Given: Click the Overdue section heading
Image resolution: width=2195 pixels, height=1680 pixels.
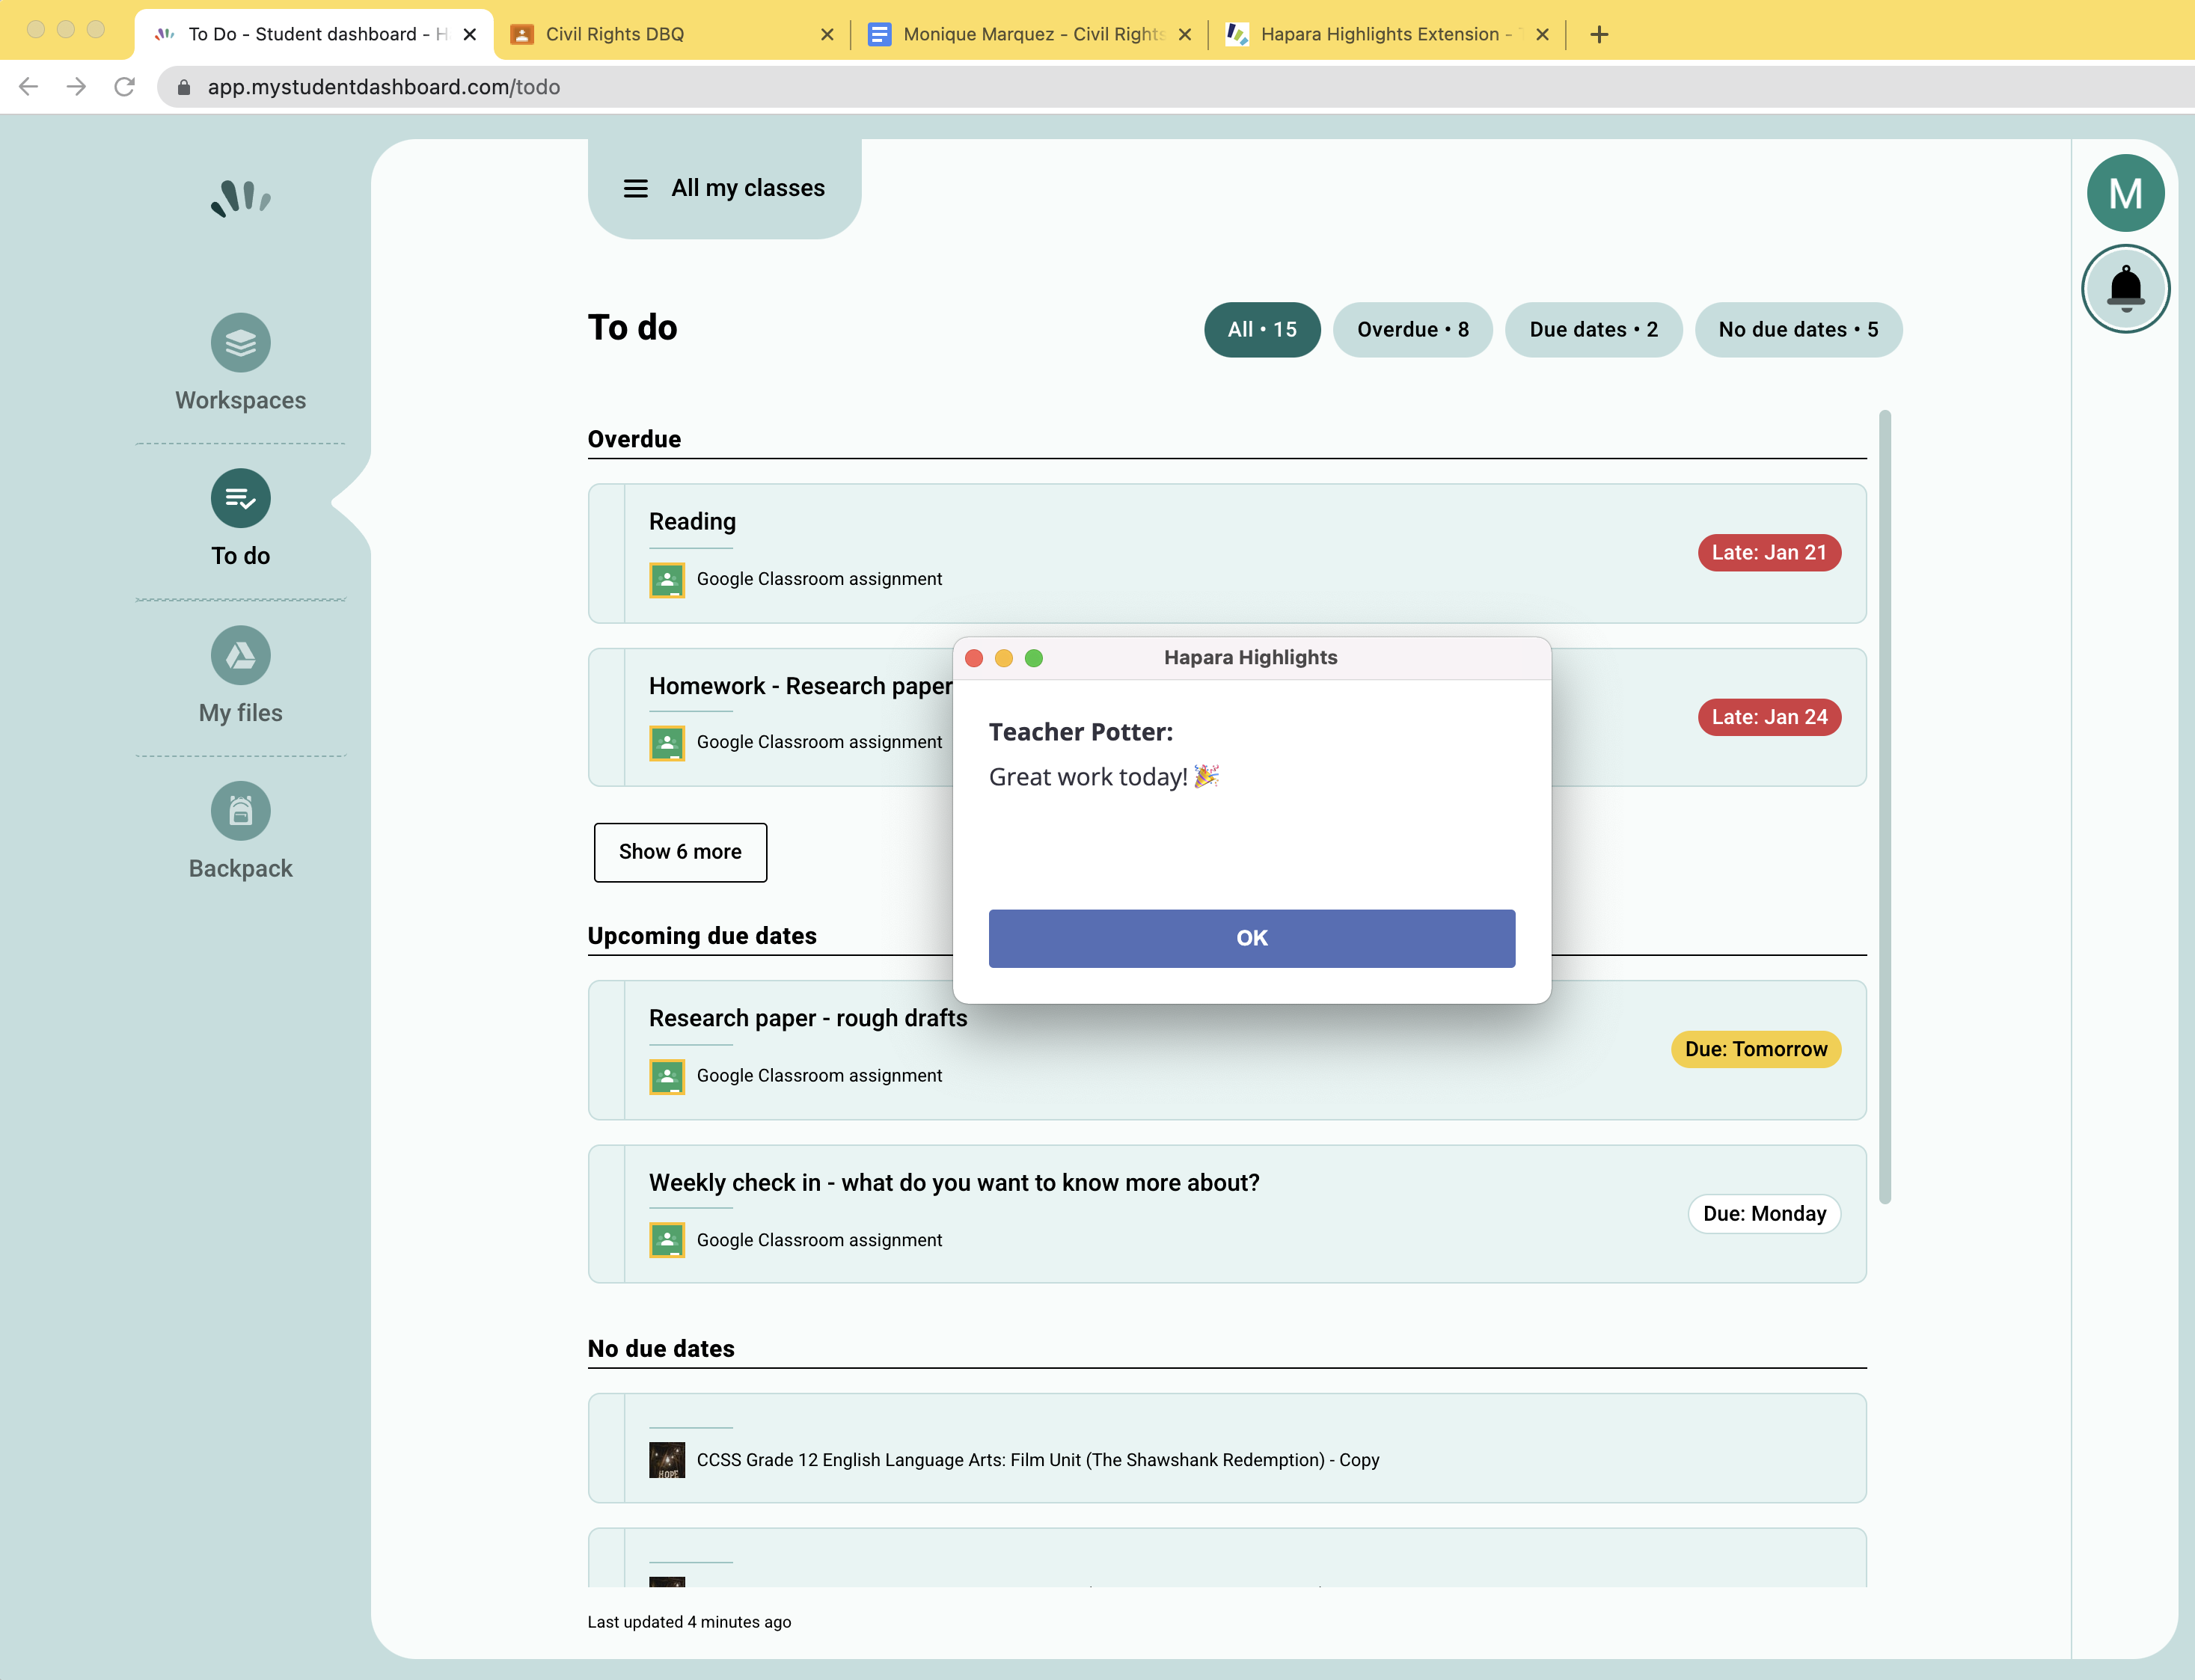Looking at the screenshot, I should click(x=634, y=439).
